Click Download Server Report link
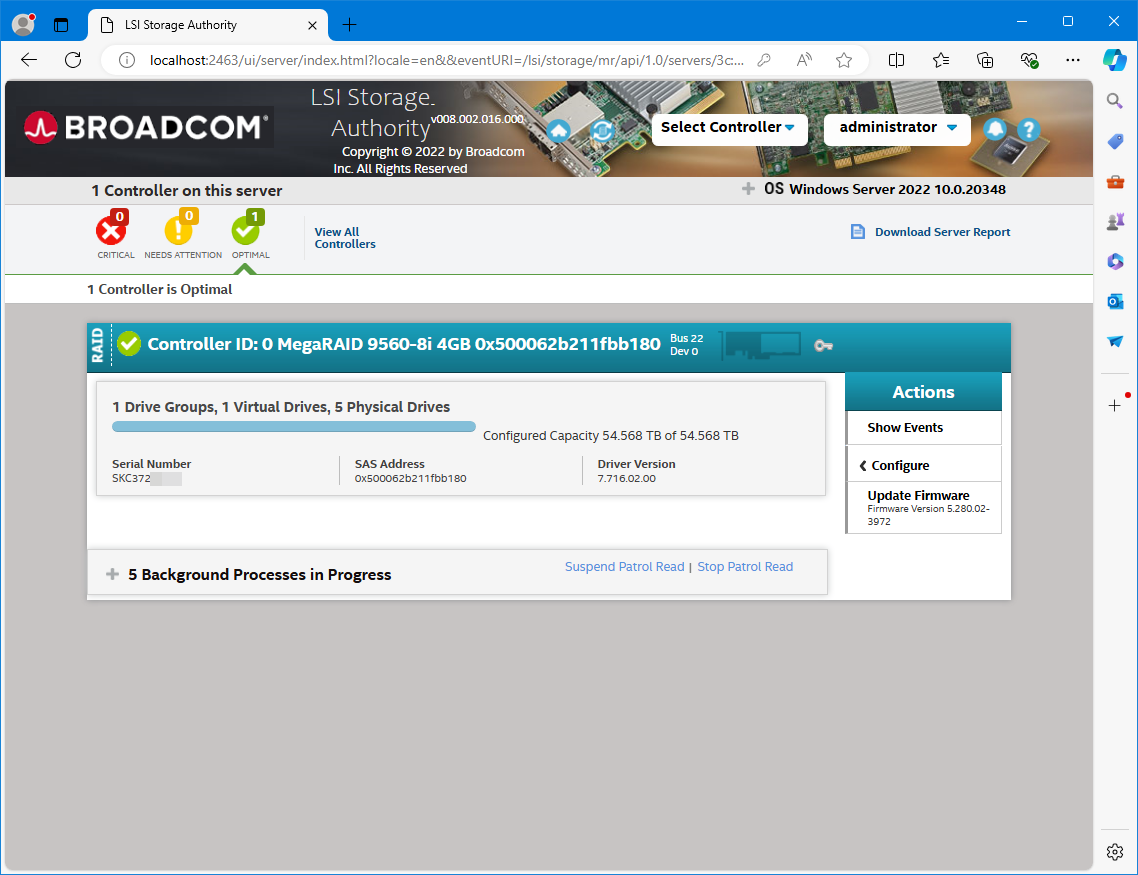 coord(942,232)
